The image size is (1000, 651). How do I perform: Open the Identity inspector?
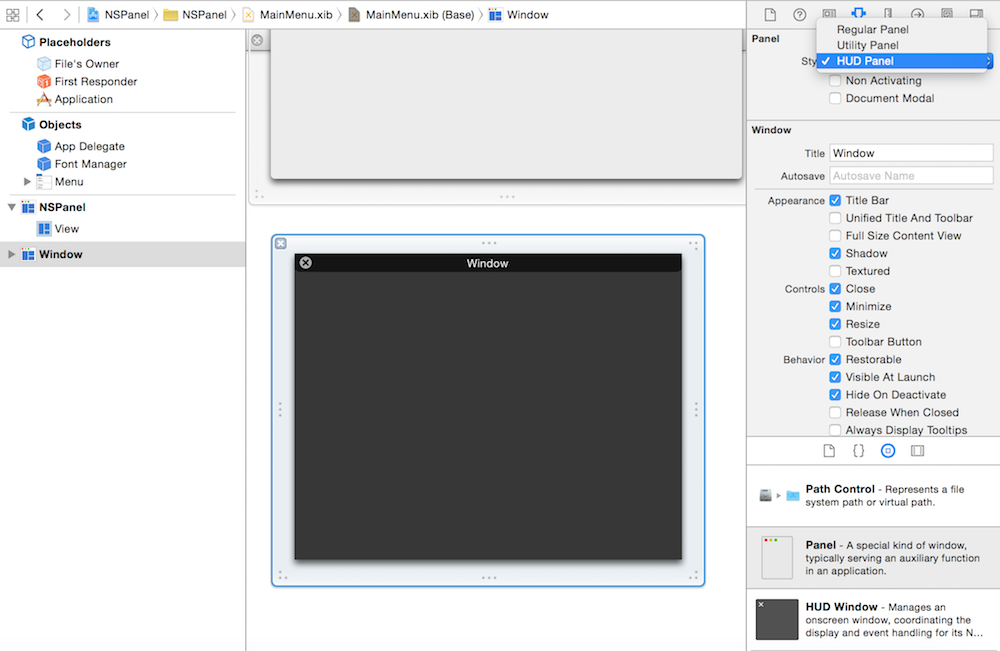pos(829,14)
